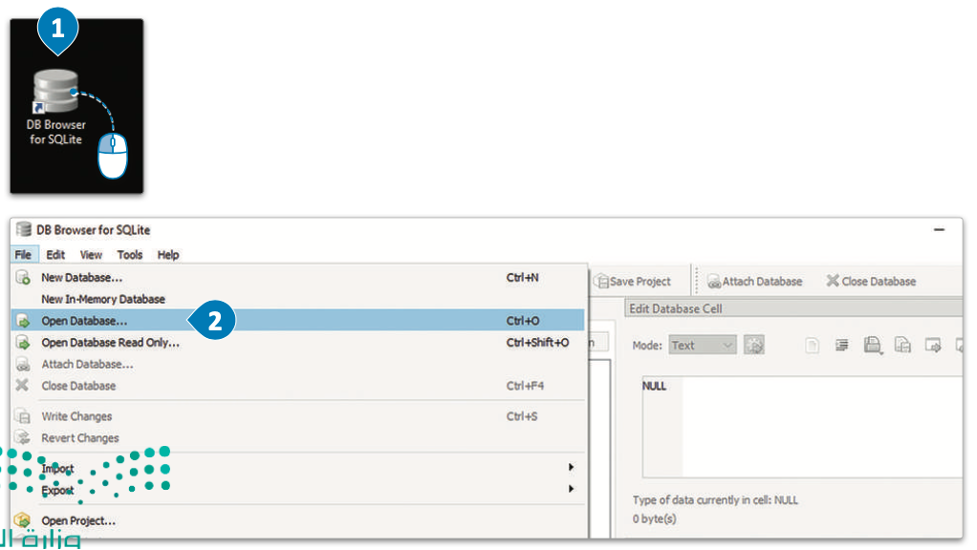Expand the Import submenu arrow

[571, 467]
